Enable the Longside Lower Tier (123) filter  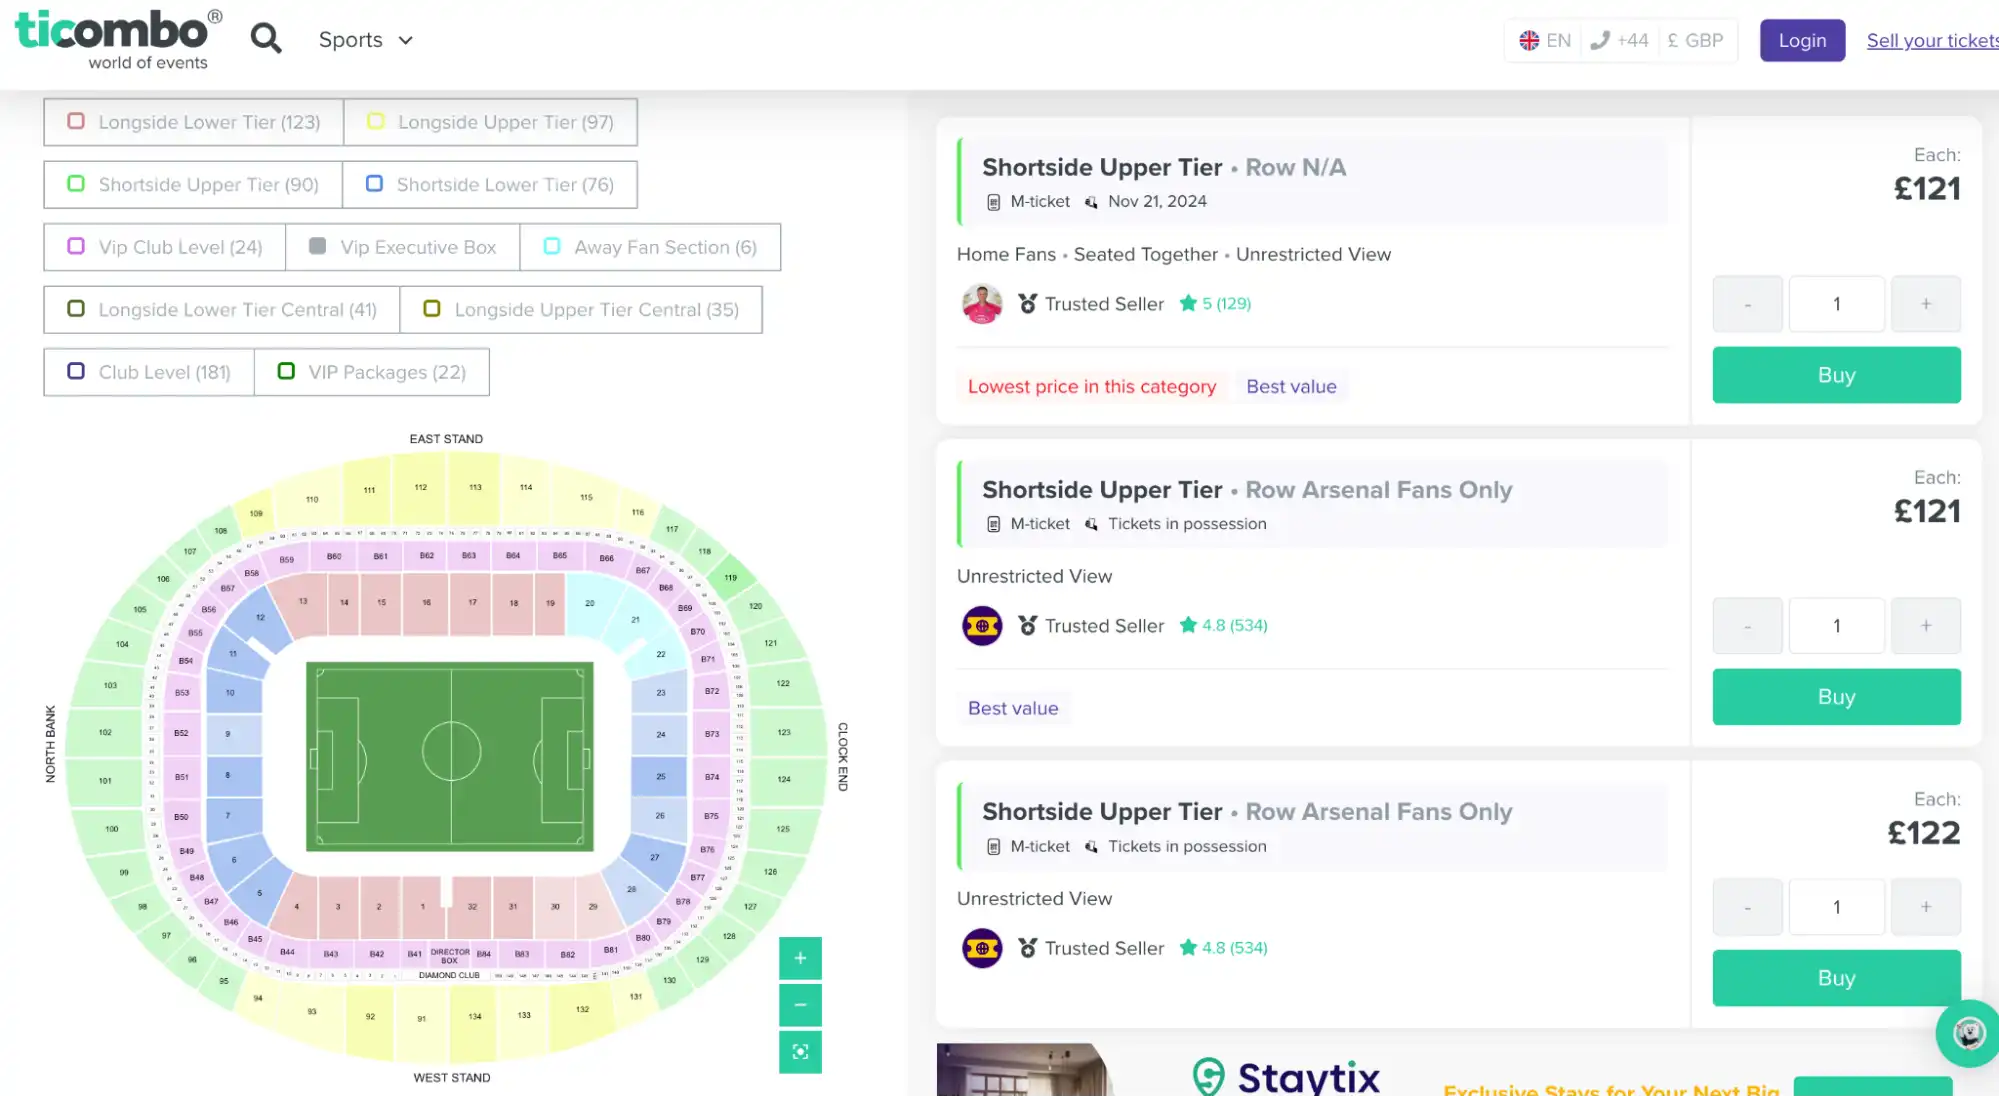click(76, 121)
